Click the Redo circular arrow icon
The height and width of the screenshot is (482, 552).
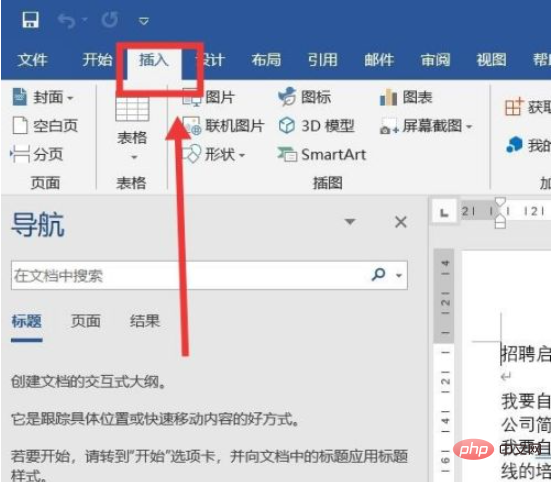point(109,20)
